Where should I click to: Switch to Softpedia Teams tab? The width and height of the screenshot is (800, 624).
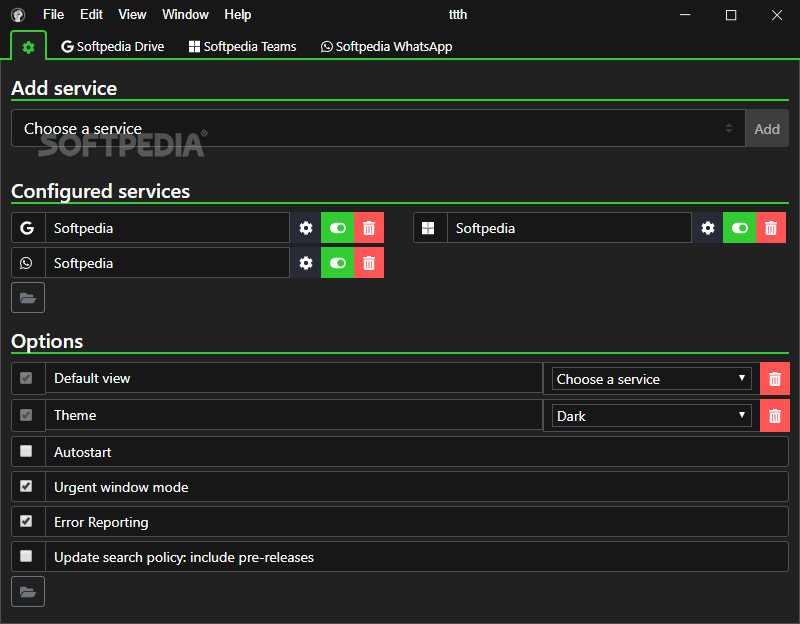pyautogui.click(x=242, y=46)
